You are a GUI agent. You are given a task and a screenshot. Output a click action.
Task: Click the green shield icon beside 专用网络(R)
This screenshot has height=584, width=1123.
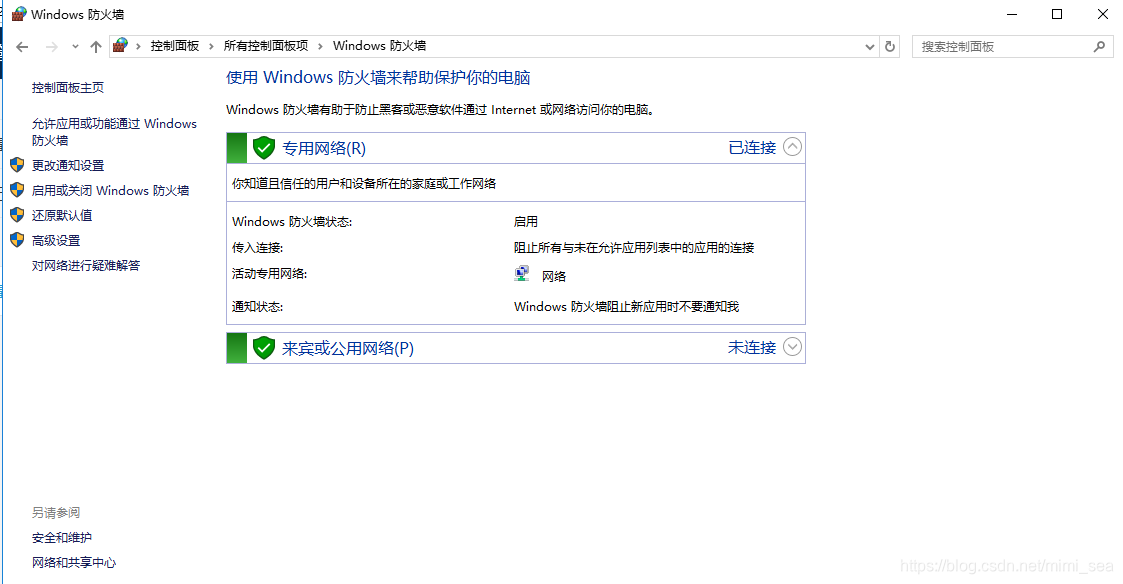[x=264, y=148]
